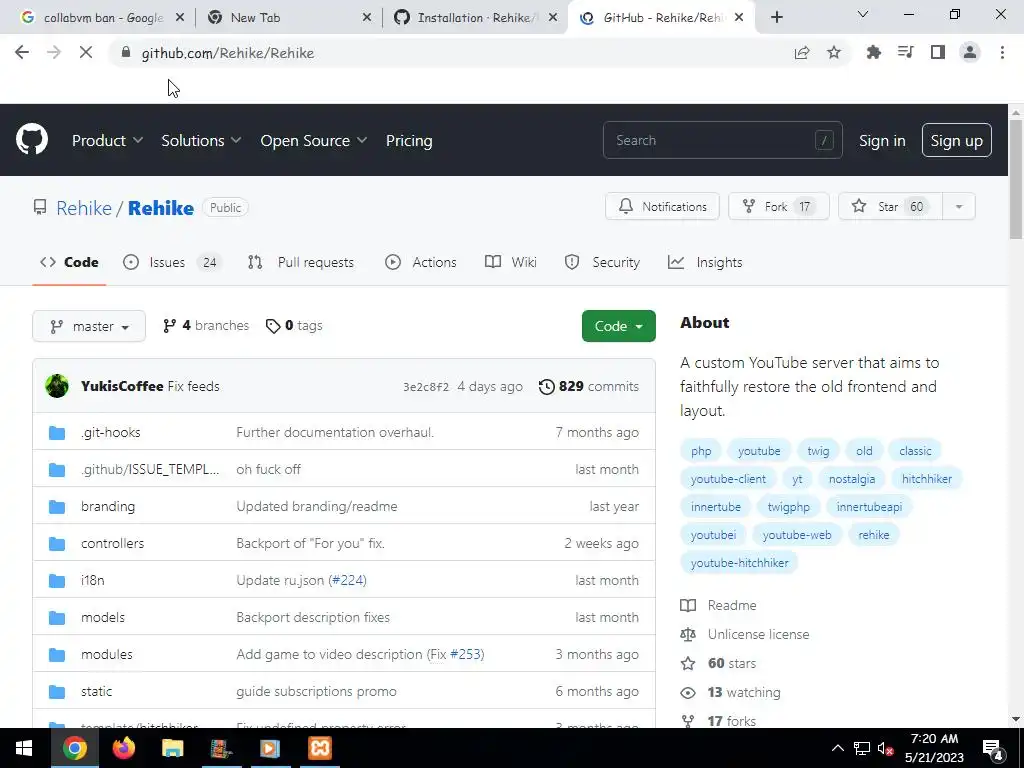1024x768 pixels.
Task: Open Chrome tab search chevron
Action: (863, 14)
